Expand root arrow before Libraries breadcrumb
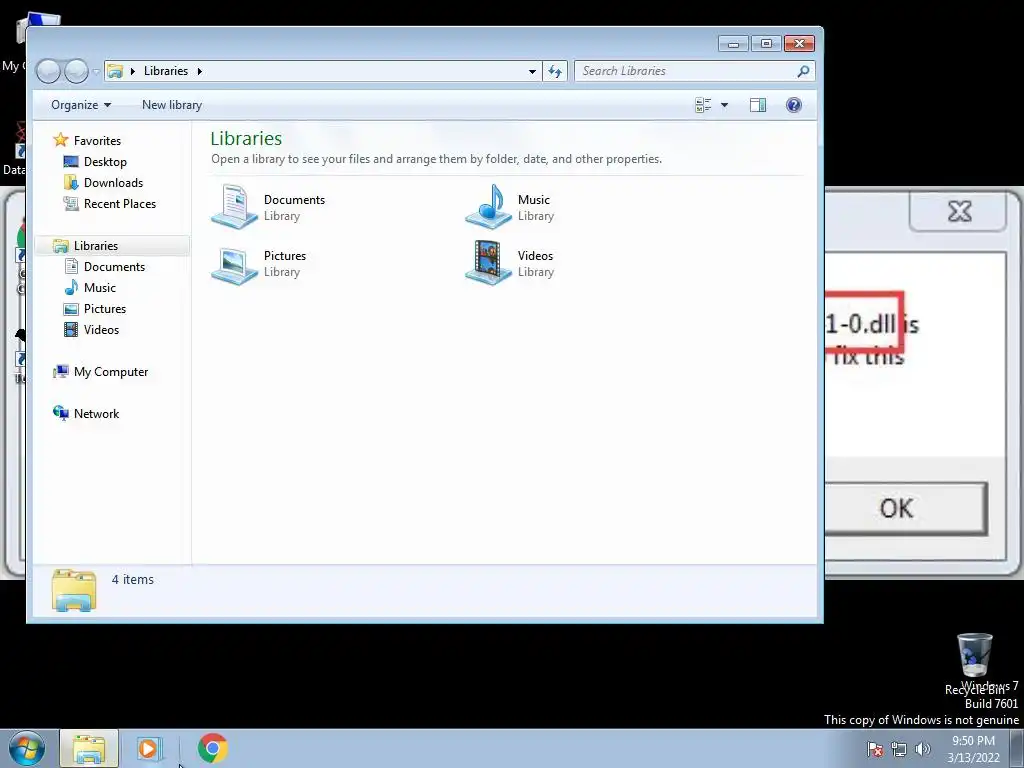The width and height of the screenshot is (1024, 768). click(133, 71)
